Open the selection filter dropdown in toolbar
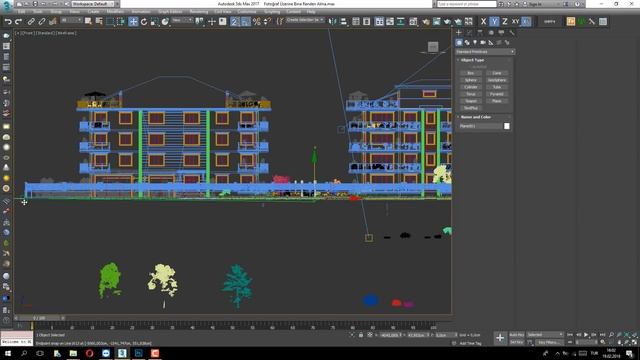640x360 pixels. pos(71,20)
